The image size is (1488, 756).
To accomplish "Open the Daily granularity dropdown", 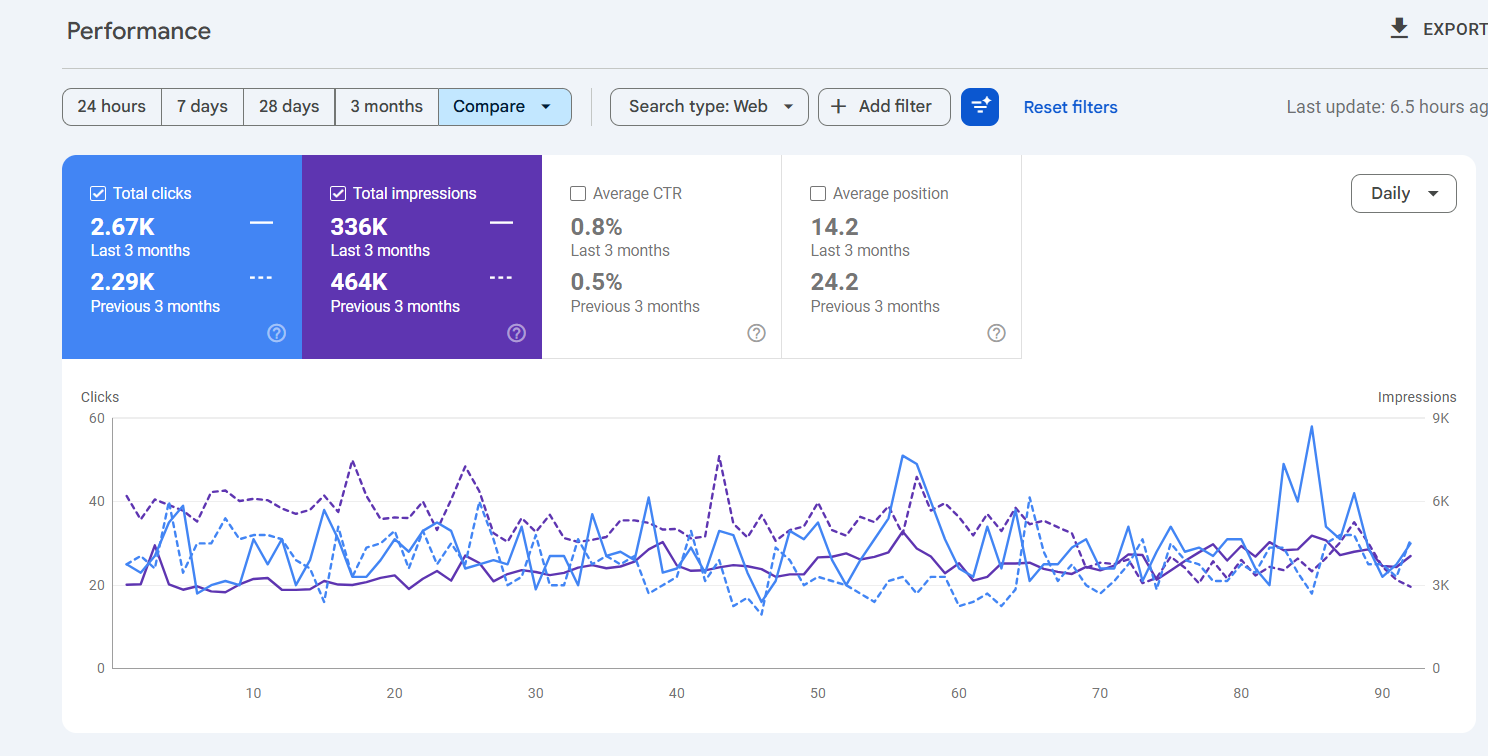I will click(1403, 194).
